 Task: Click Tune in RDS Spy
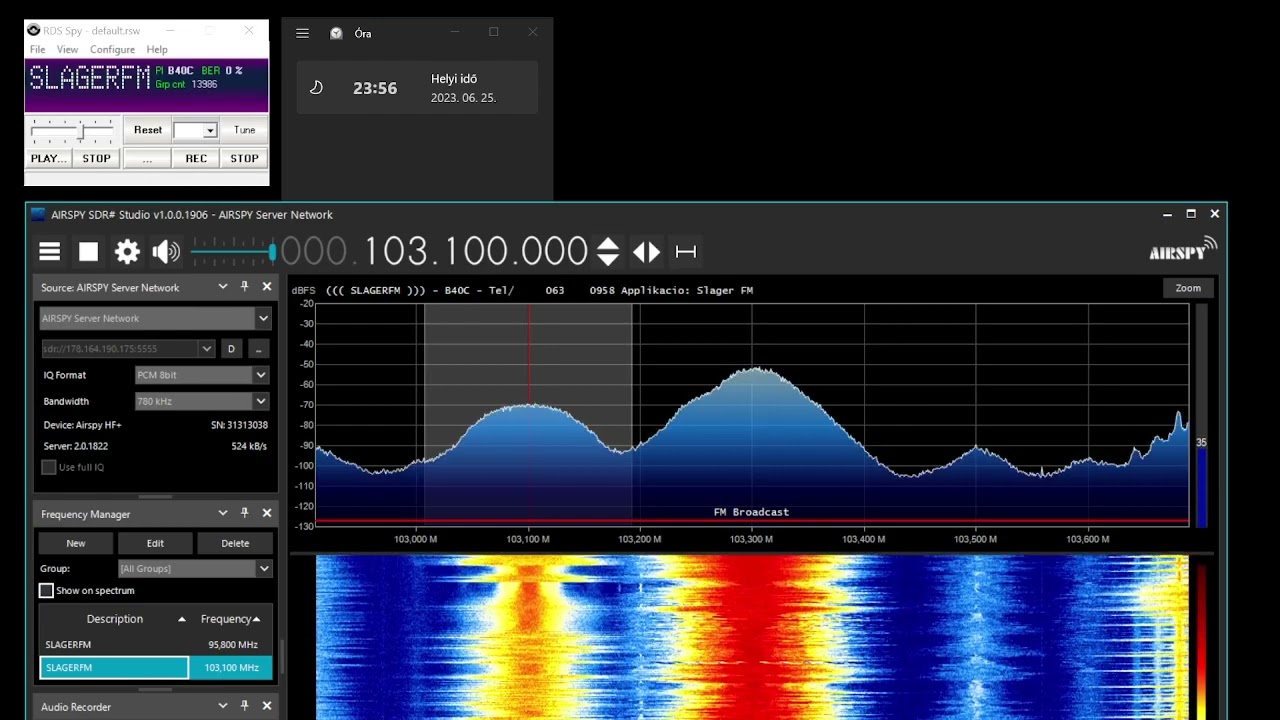(245, 130)
